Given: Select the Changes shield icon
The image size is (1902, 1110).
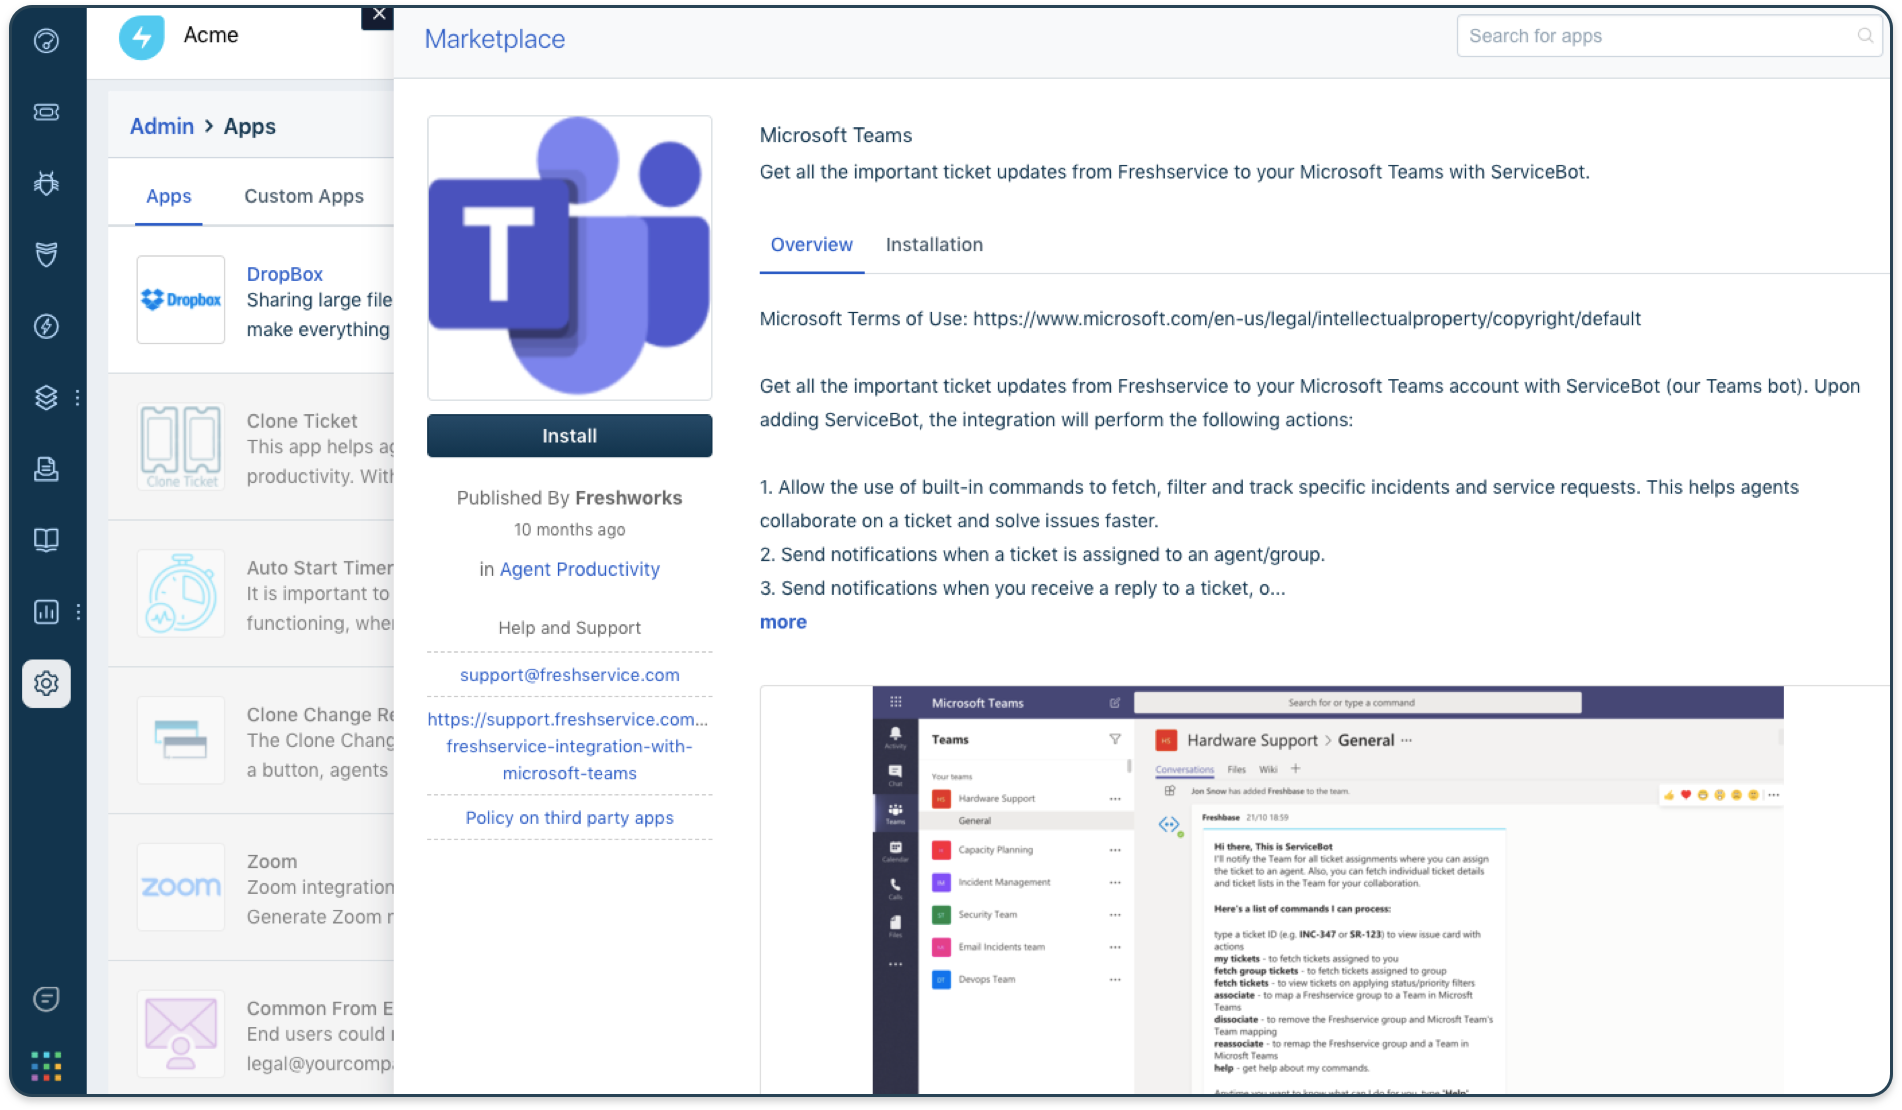Looking at the screenshot, I should (46, 253).
